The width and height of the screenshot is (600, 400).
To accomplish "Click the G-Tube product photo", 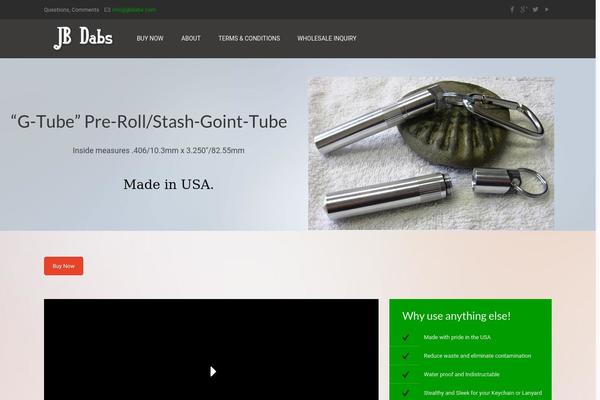I will point(431,153).
